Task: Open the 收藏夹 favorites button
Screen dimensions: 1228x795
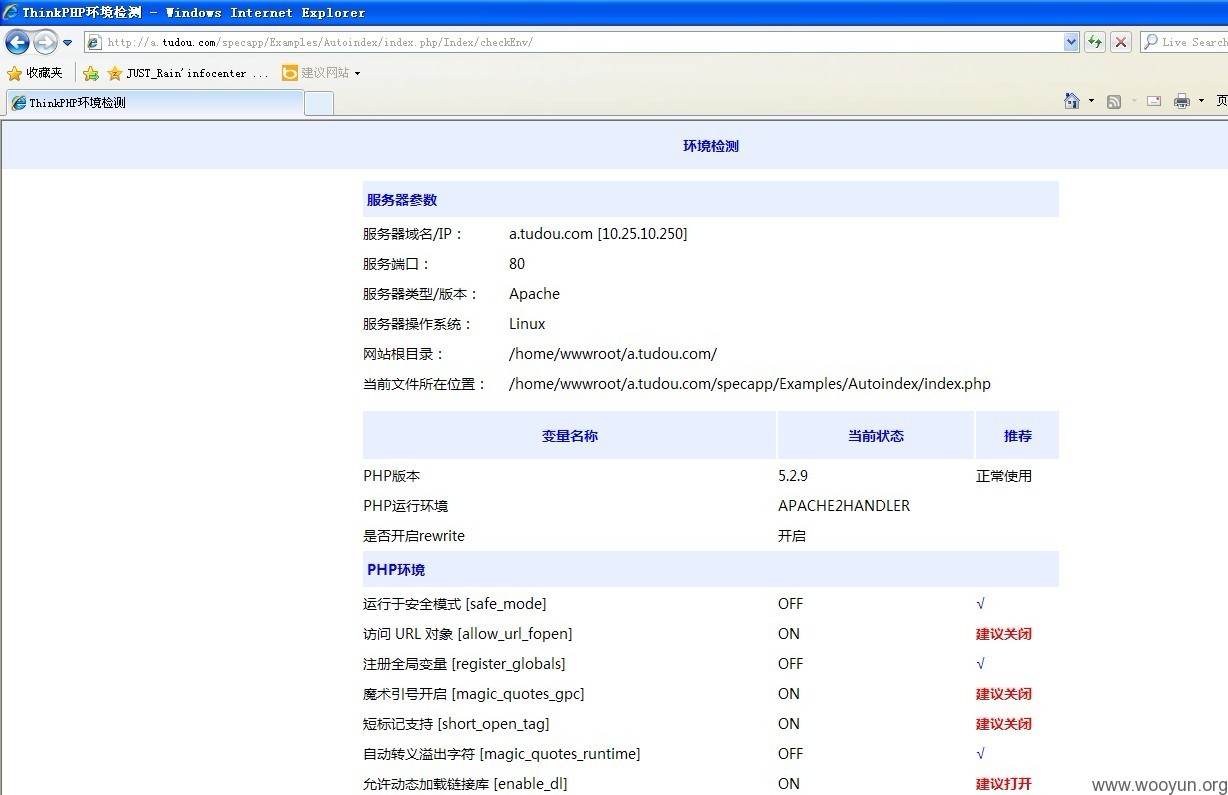Action: 35,73
